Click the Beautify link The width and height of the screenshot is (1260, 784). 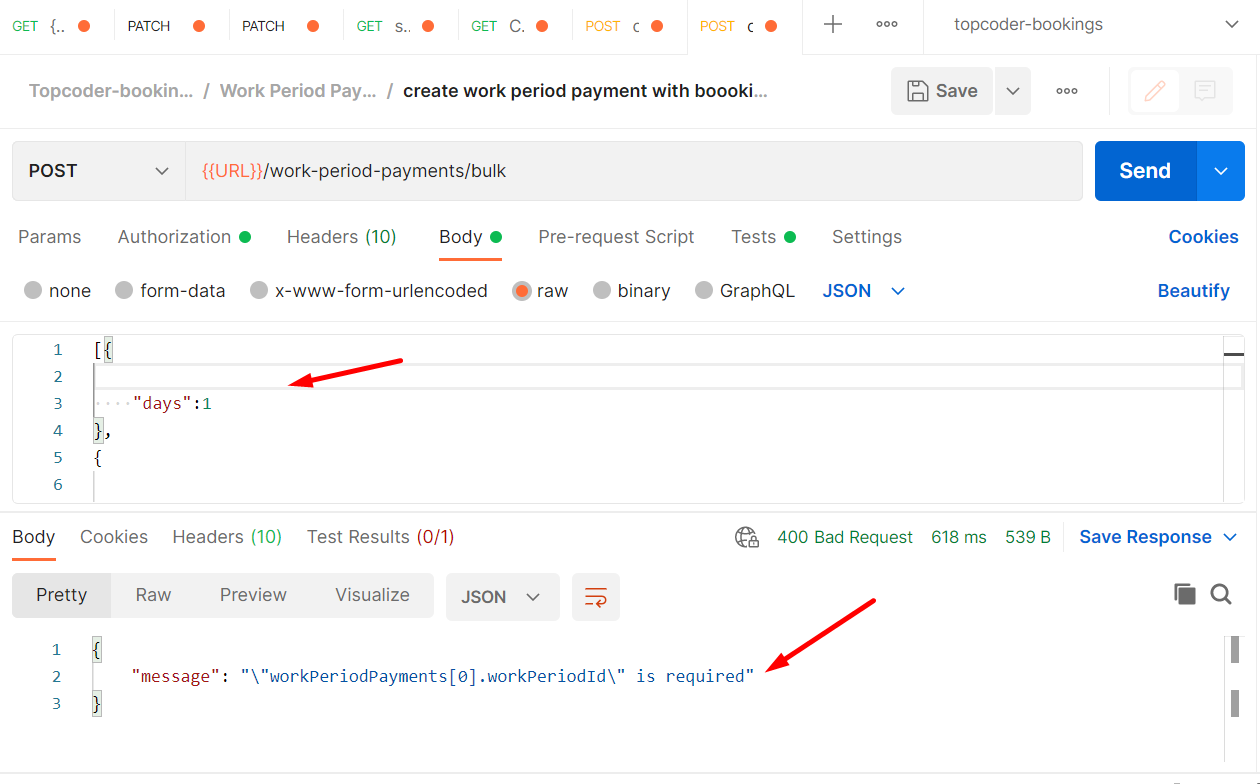click(1194, 290)
